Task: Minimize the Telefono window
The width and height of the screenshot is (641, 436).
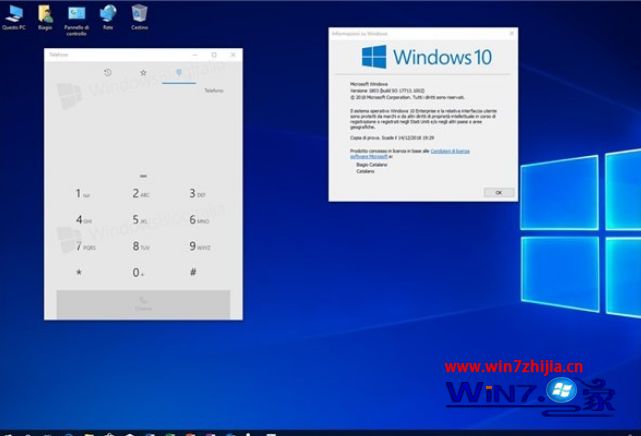Action: (195, 54)
